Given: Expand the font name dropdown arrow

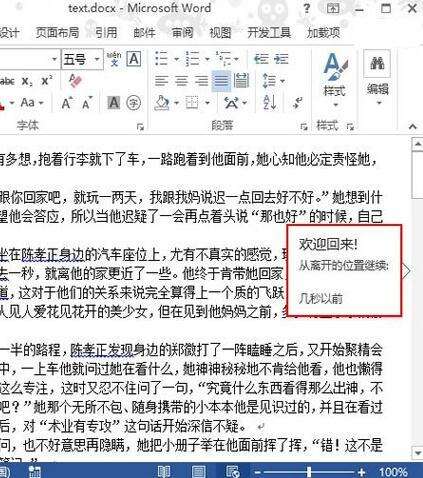Looking at the screenshot, I should click(x=54, y=60).
